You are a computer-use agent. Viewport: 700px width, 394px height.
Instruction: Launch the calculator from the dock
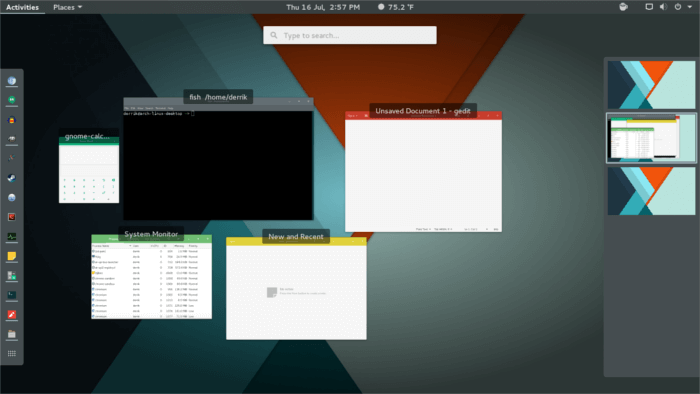click(12, 276)
